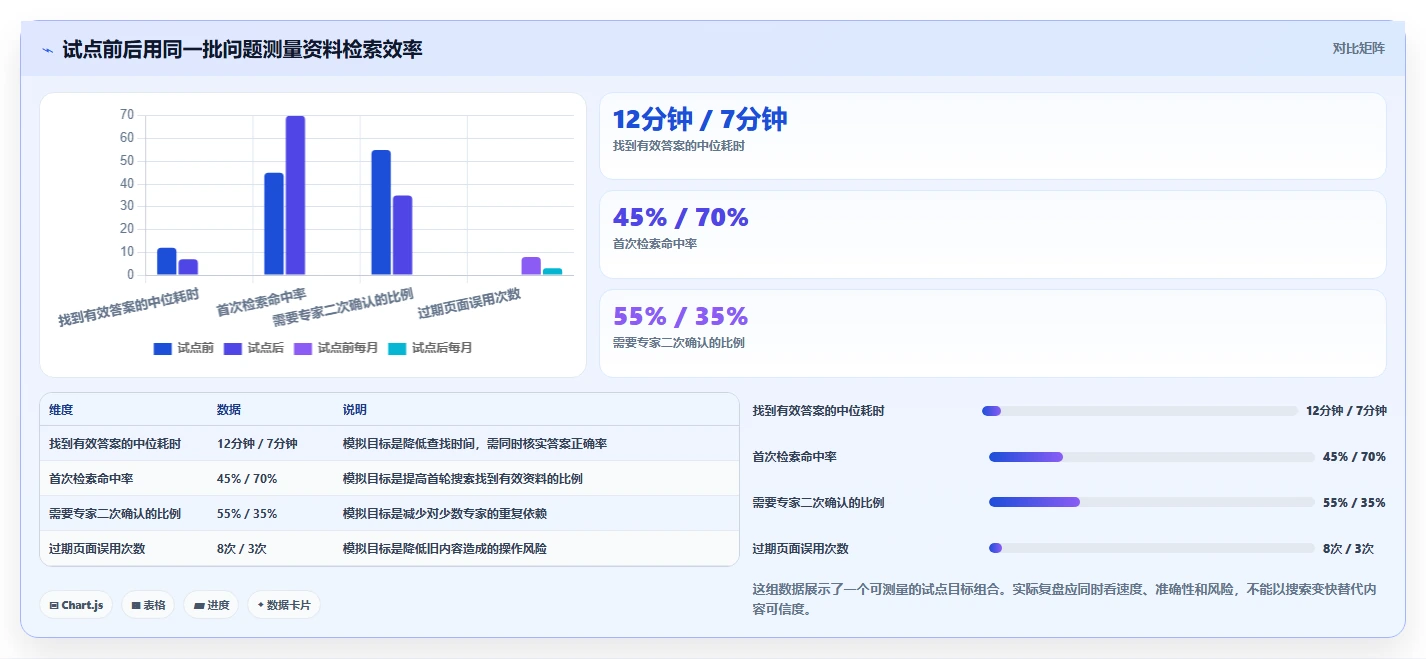The height and width of the screenshot is (659, 1426).
Task: Click the Chart.js tag button
Action: coord(76,605)
